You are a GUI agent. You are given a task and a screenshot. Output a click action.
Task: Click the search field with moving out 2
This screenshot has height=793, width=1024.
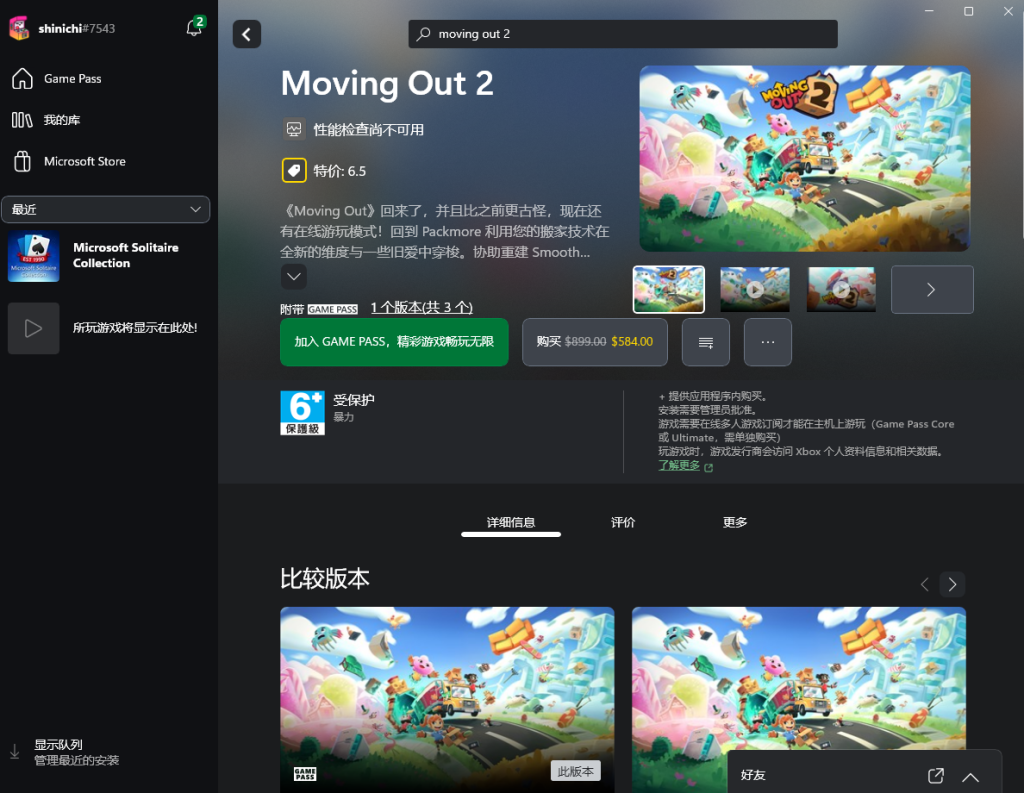point(623,34)
